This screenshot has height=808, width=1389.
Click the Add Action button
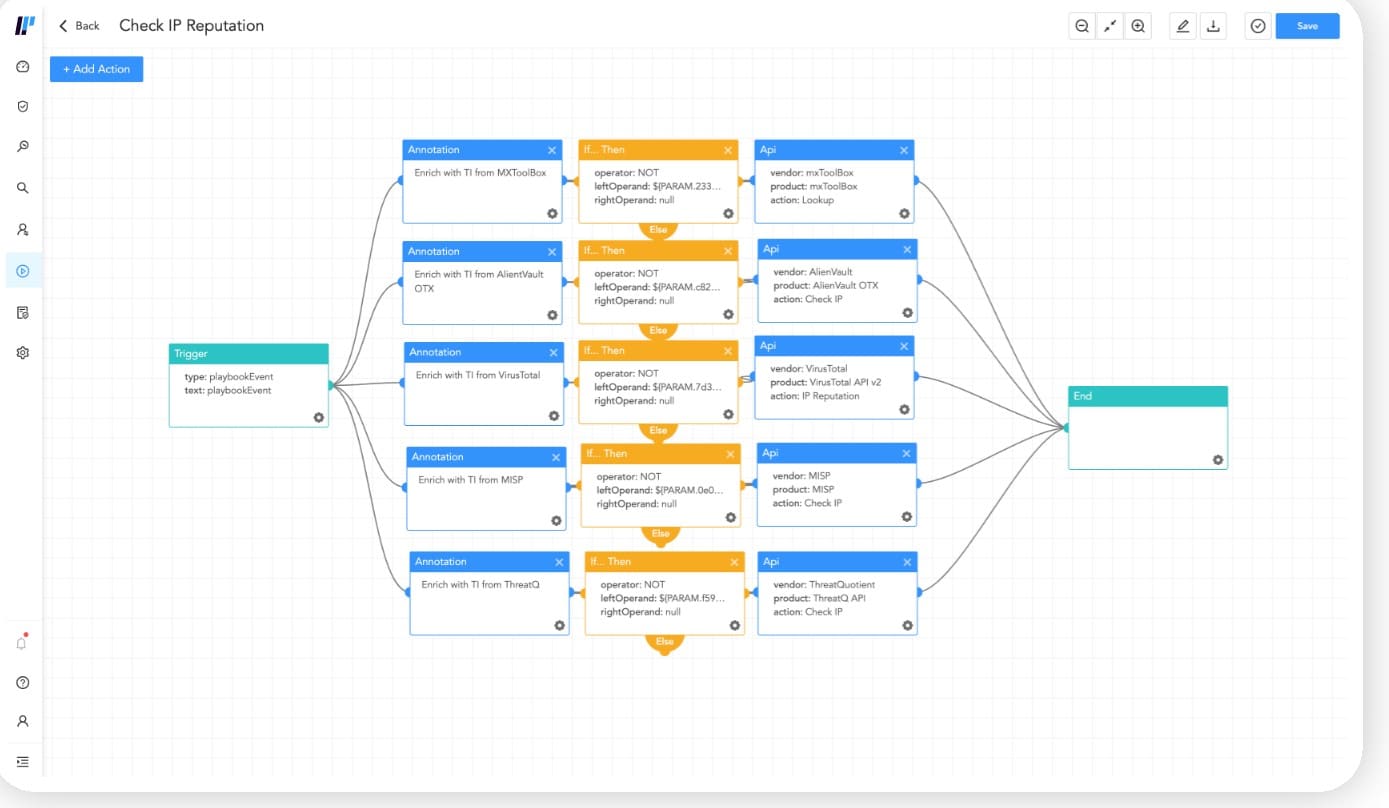click(97, 69)
